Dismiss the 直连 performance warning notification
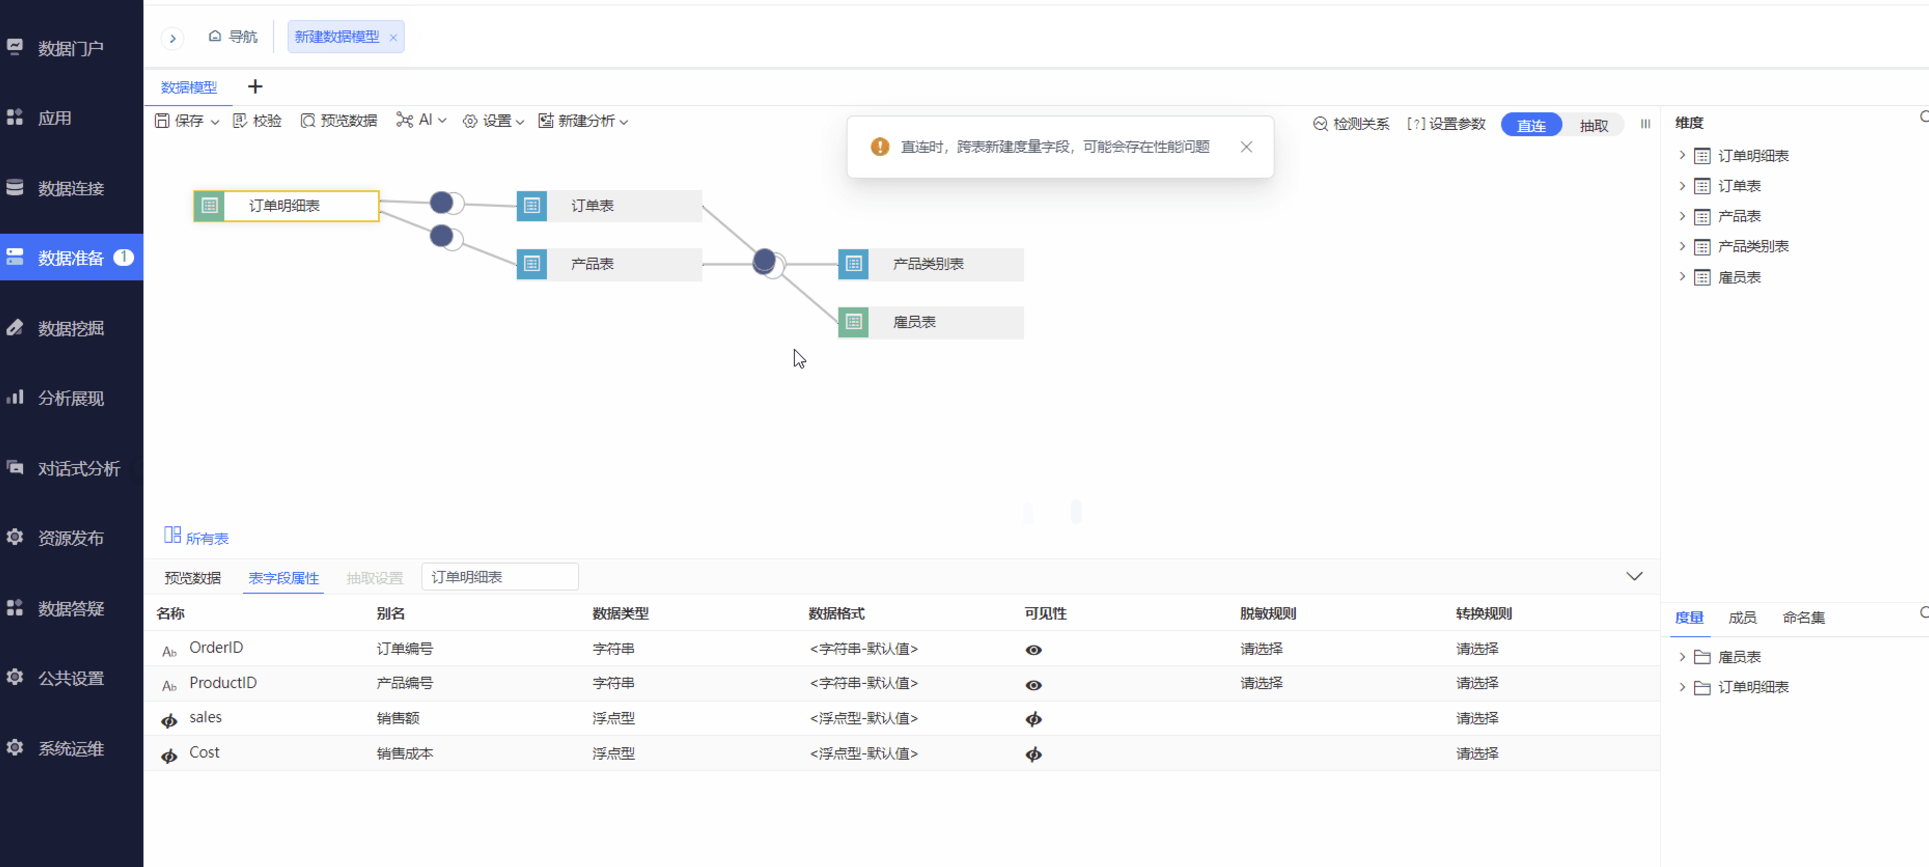1929x867 pixels. [1246, 147]
